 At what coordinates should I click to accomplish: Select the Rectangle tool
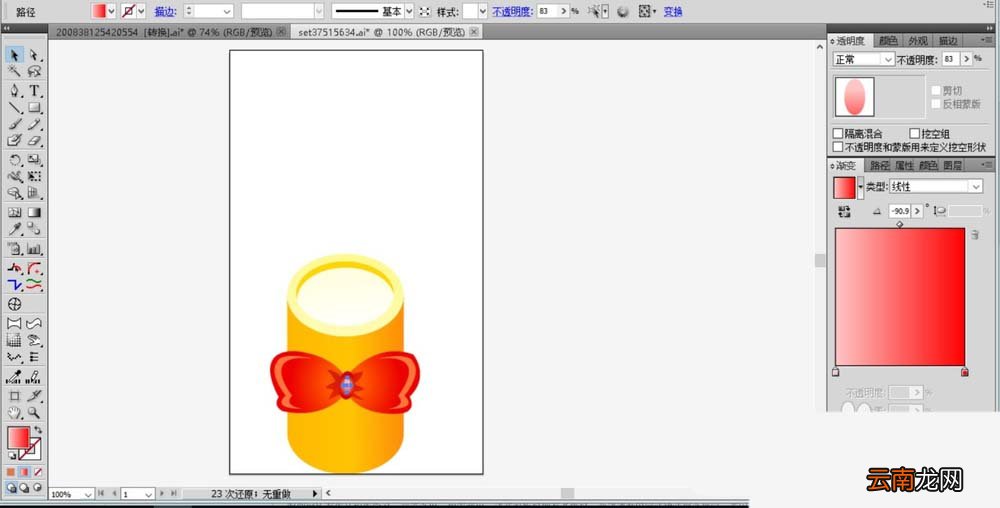34,108
